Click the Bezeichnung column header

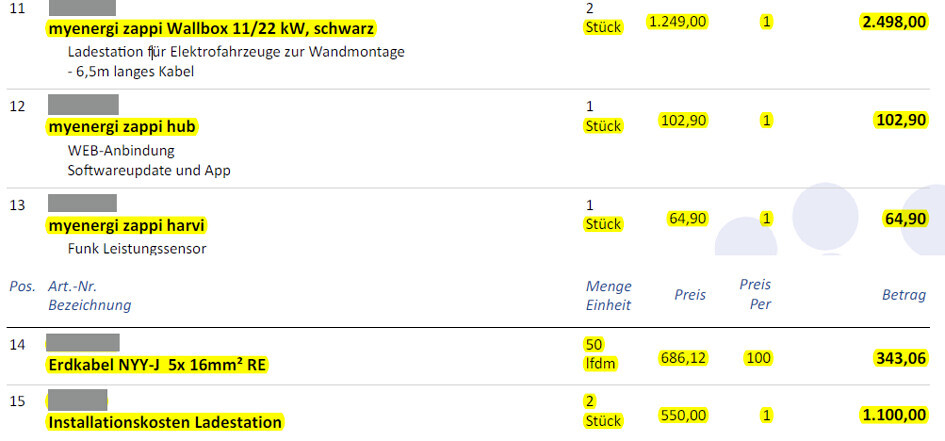90,305
